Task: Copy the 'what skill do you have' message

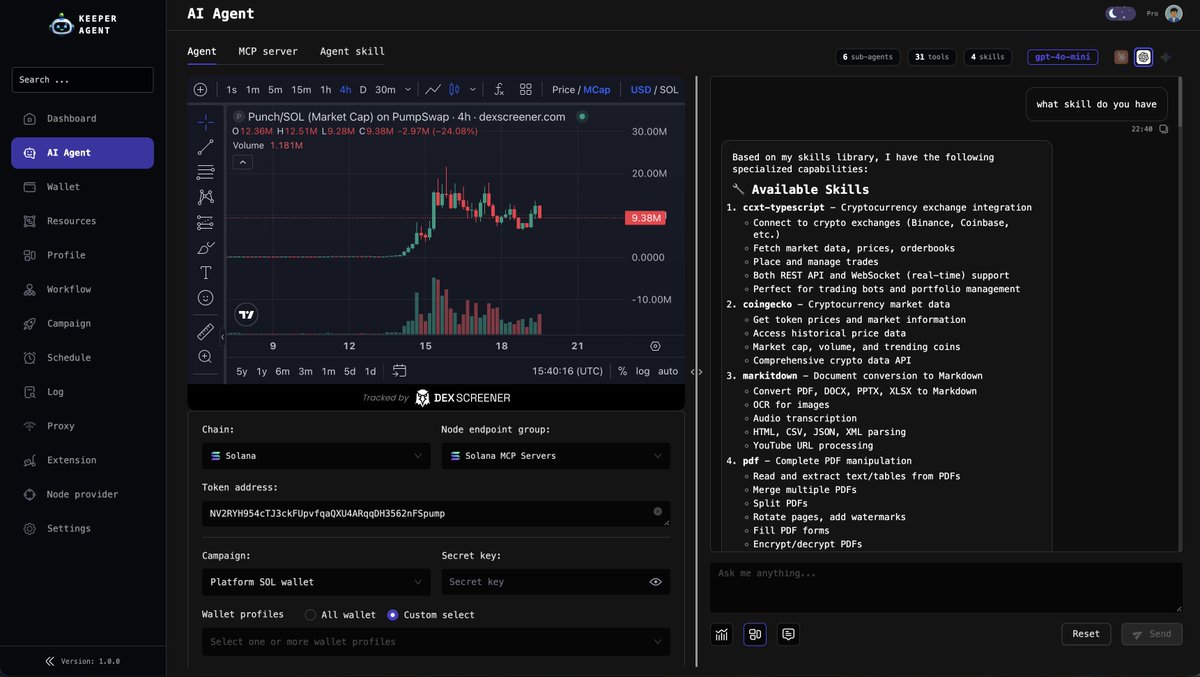Action: pyautogui.click(x=1163, y=129)
